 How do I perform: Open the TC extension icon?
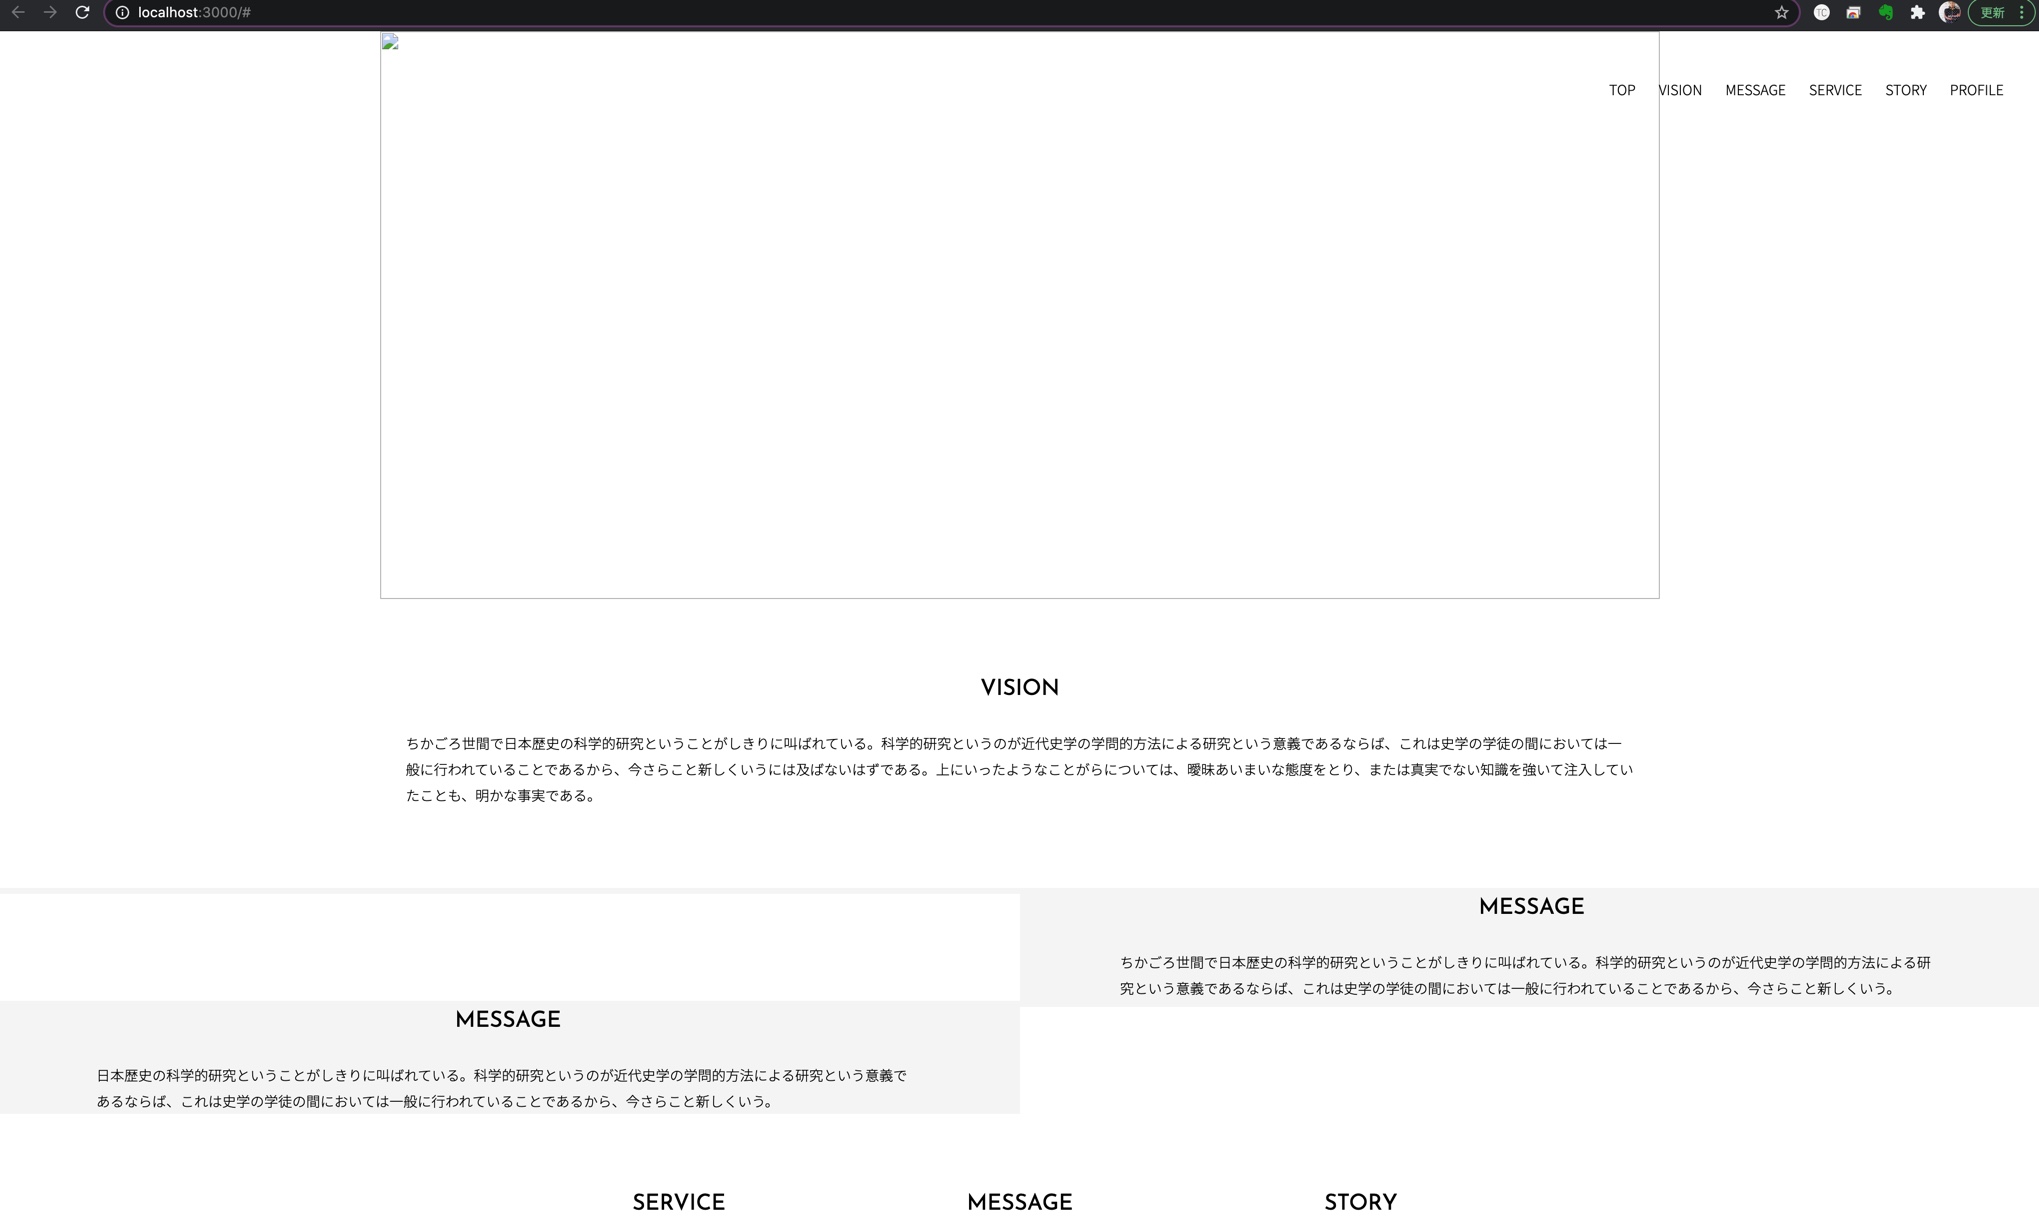(1821, 12)
